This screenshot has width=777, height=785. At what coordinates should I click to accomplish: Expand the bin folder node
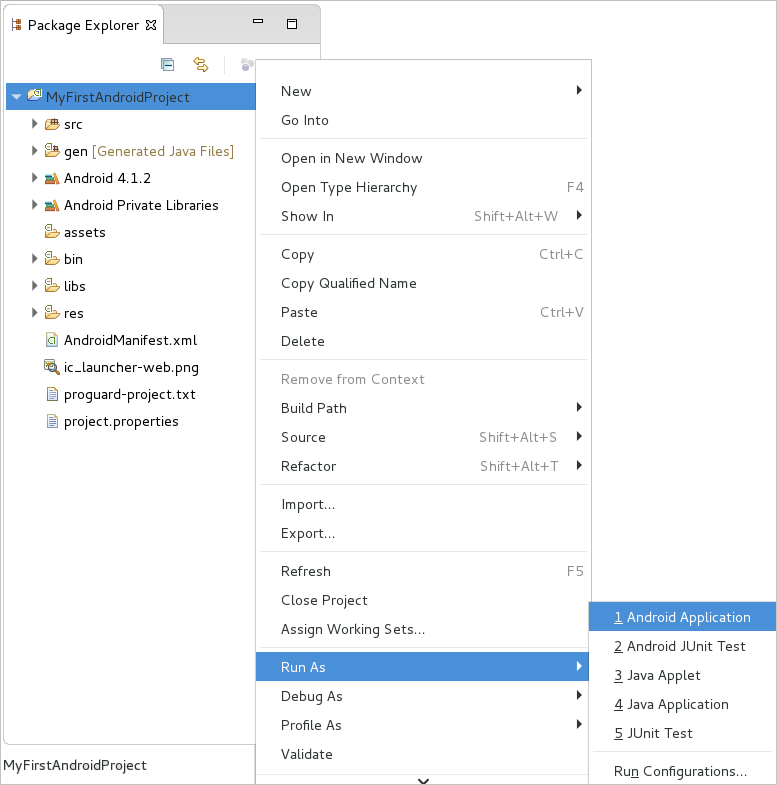[x=34, y=258]
